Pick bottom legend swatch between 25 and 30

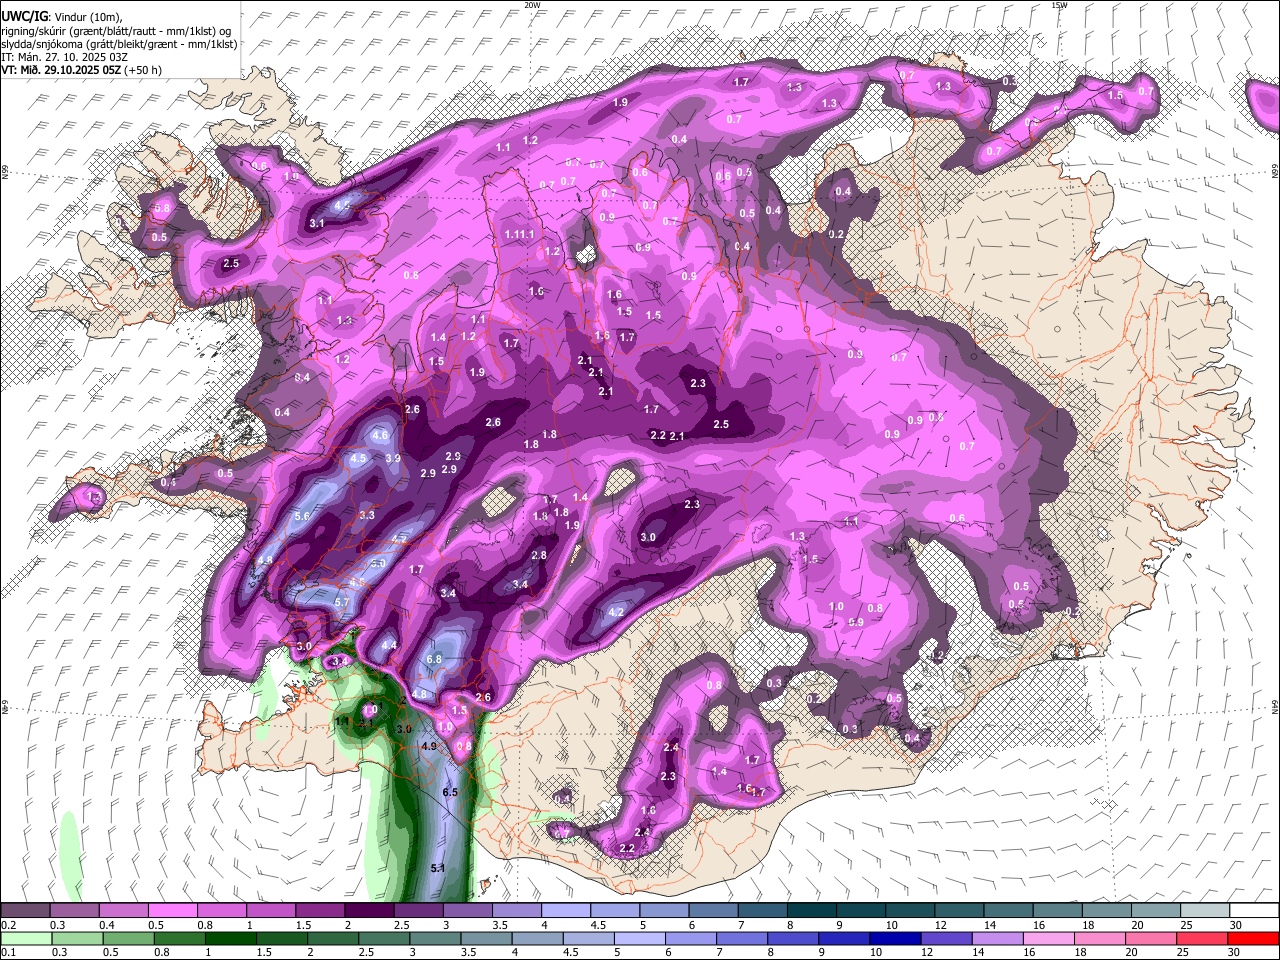[1201, 938]
